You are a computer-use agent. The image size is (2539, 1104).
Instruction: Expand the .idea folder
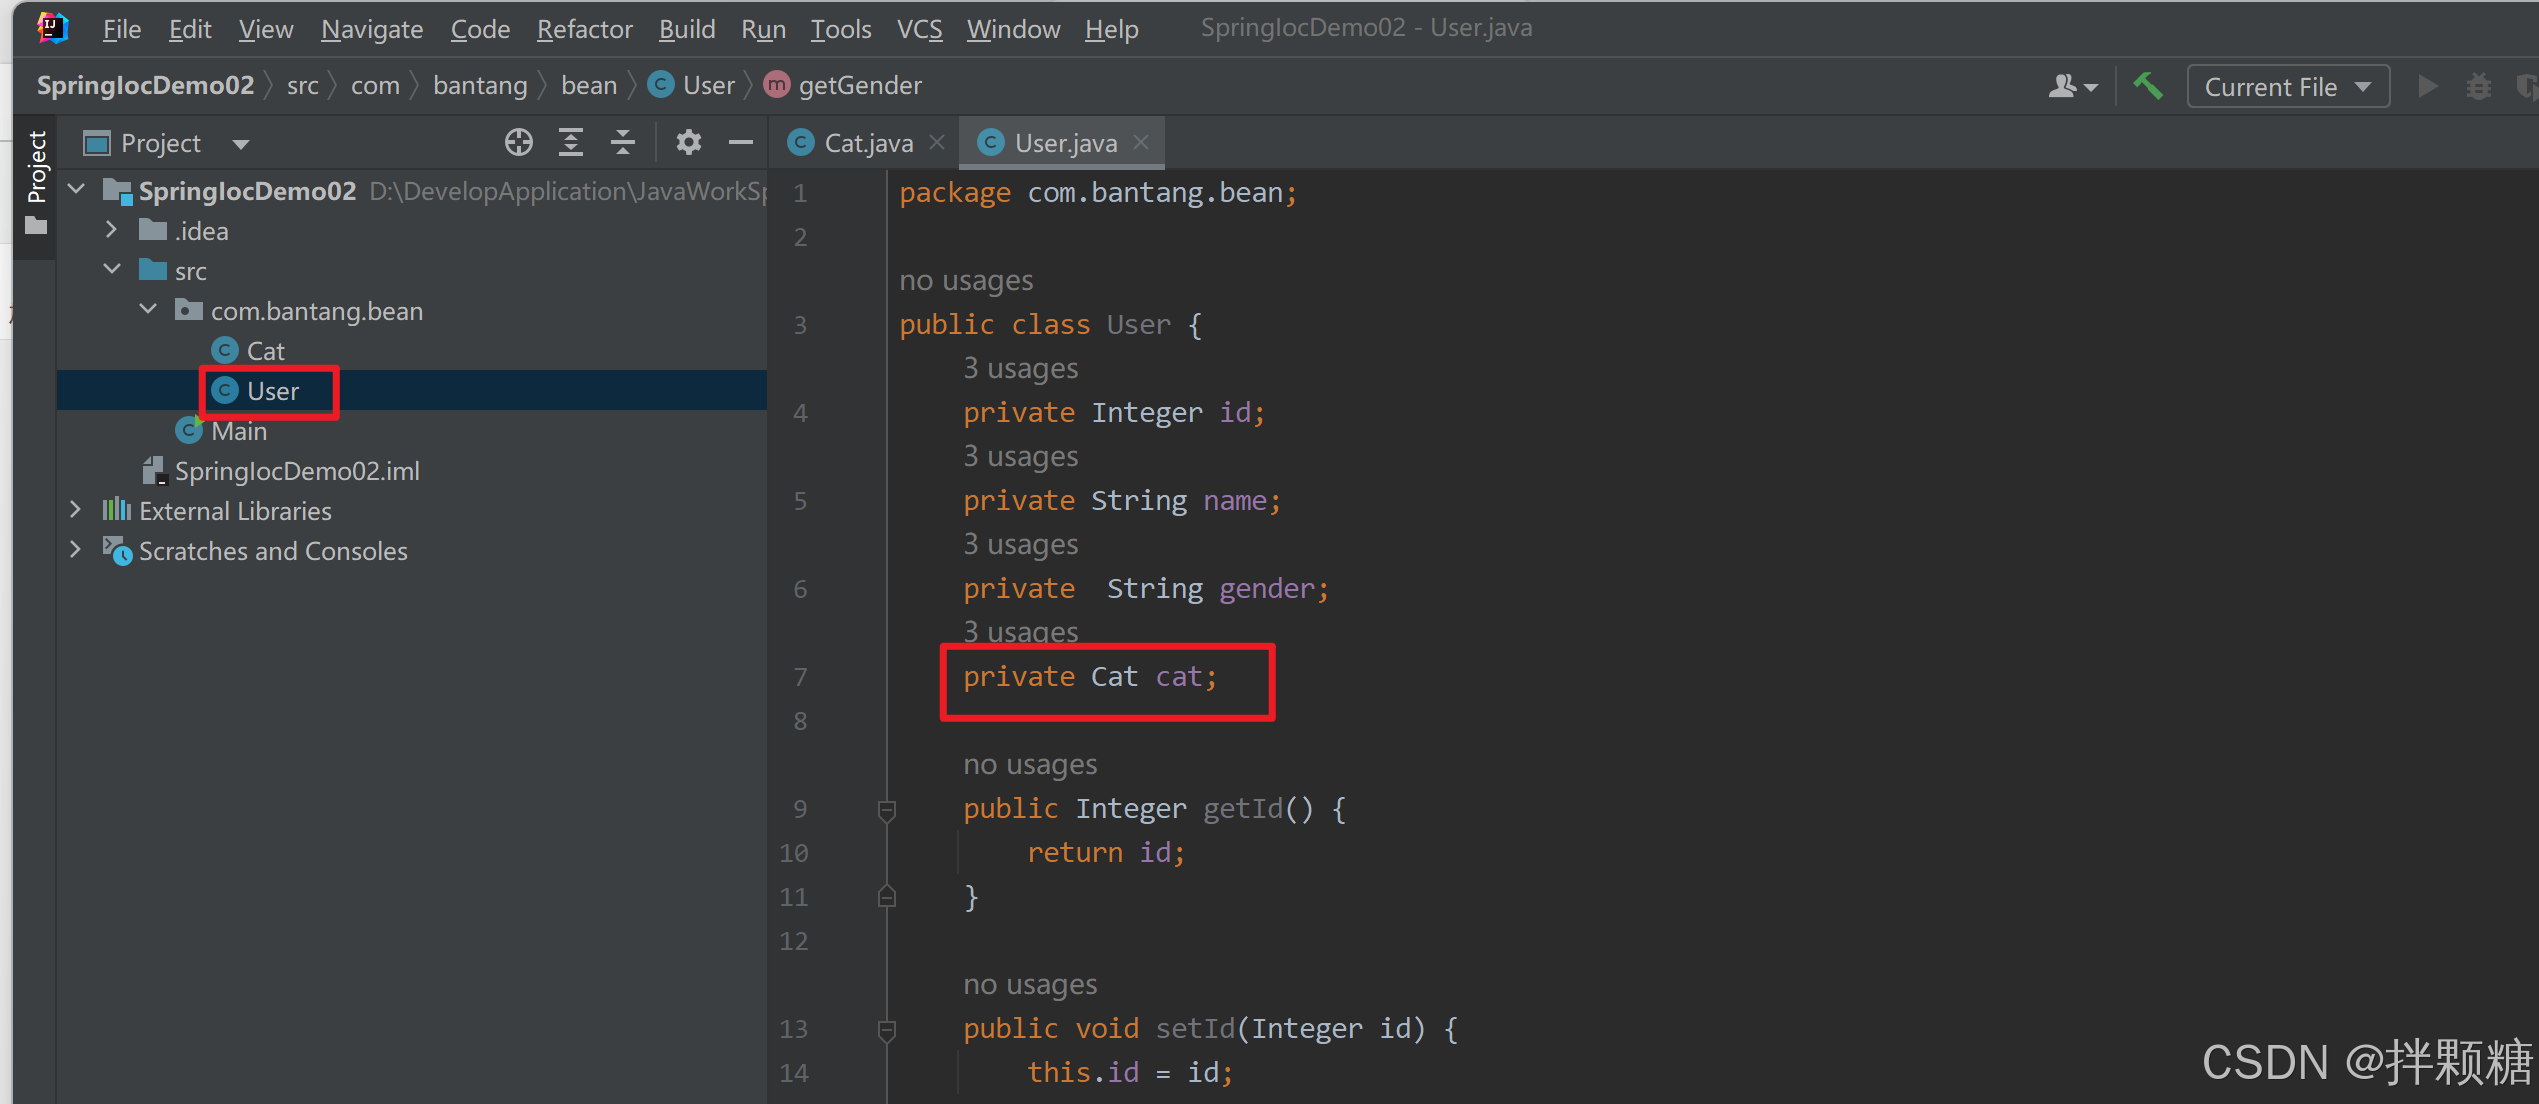click(112, 231)
